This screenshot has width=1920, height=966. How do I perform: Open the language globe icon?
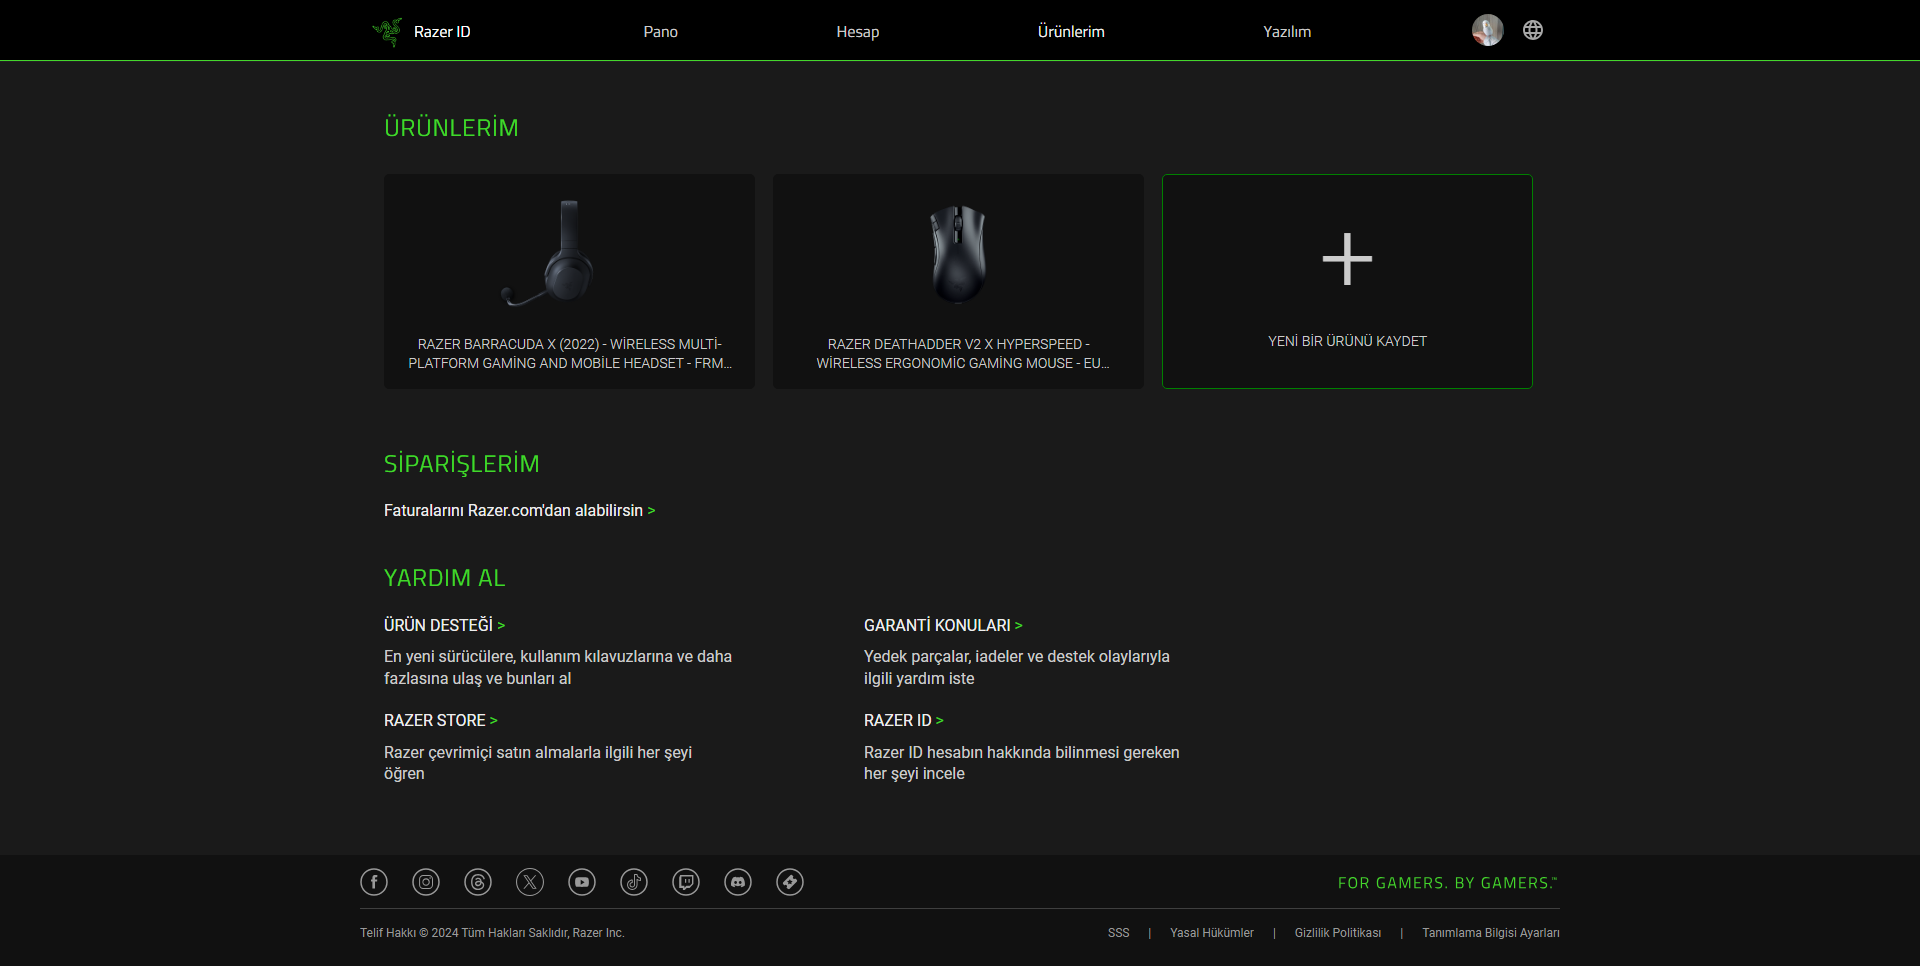tap(1533, 30)
